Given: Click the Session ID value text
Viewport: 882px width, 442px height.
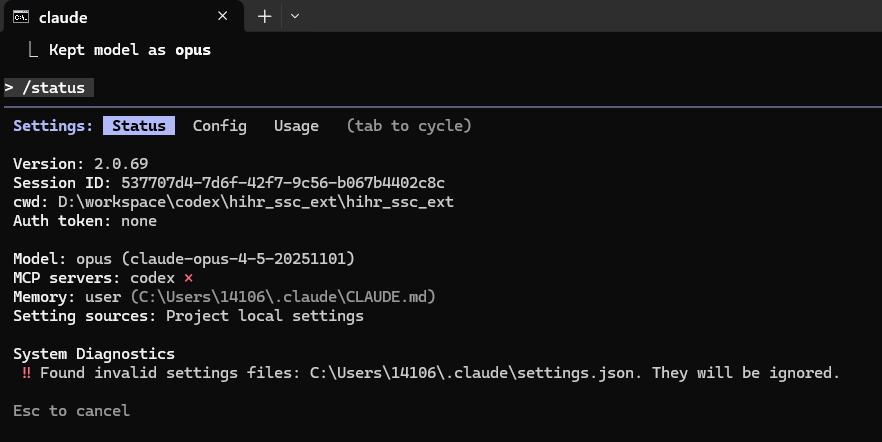Looking at the screenshot, I should tap(283, 183).
